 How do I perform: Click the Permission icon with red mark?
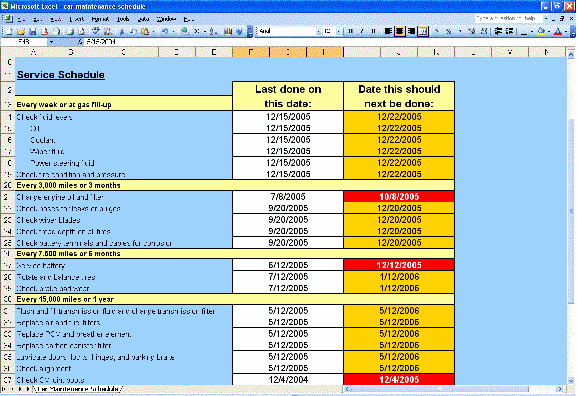pos(45,31)
